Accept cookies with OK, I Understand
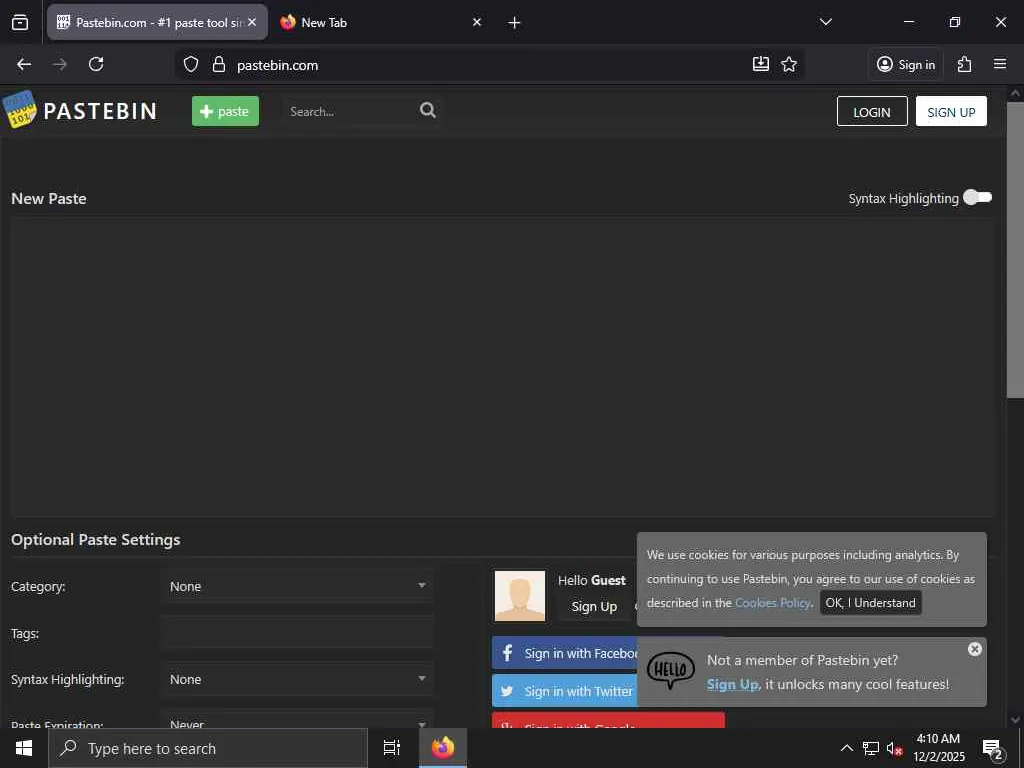 pyautogui.click(x=871, y=603)
